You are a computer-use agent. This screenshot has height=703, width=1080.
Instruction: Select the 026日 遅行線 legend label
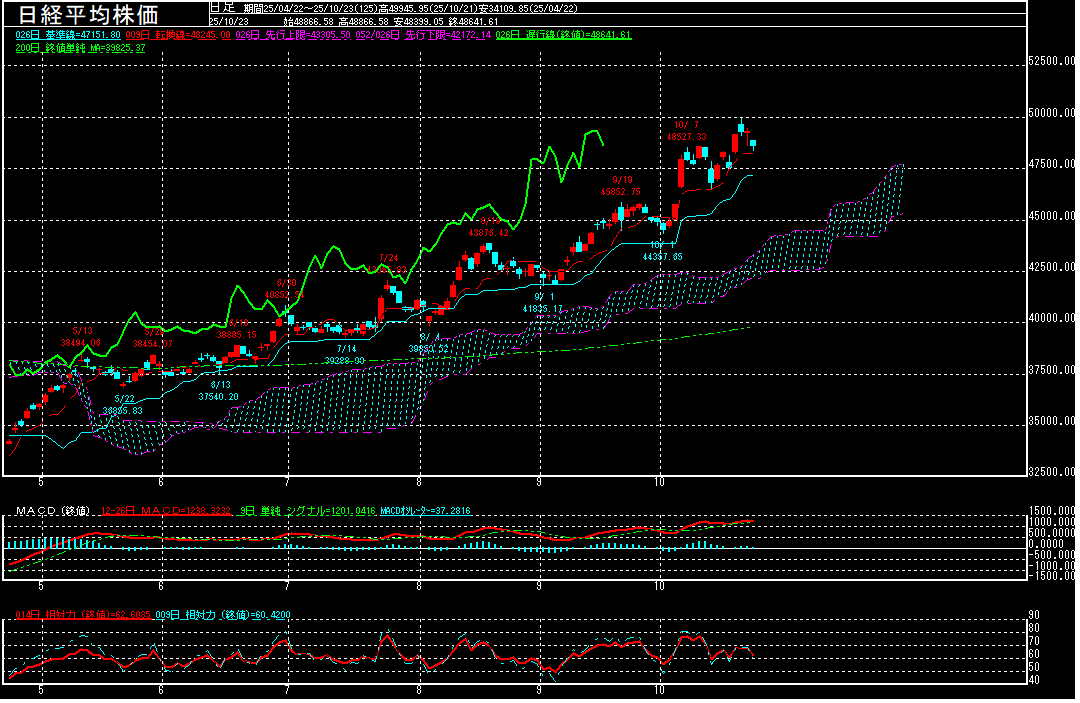tap(567, 34)
